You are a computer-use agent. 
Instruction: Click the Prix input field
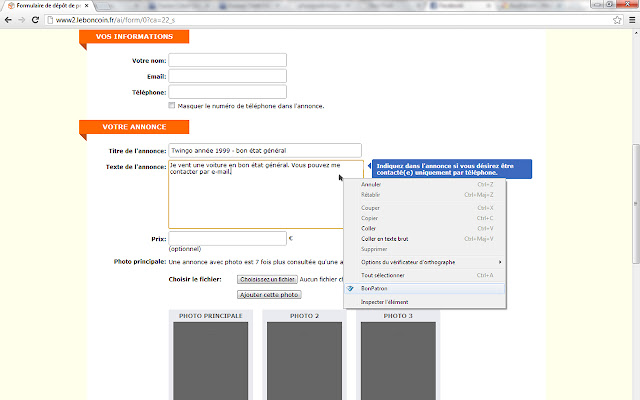point(227,238)
